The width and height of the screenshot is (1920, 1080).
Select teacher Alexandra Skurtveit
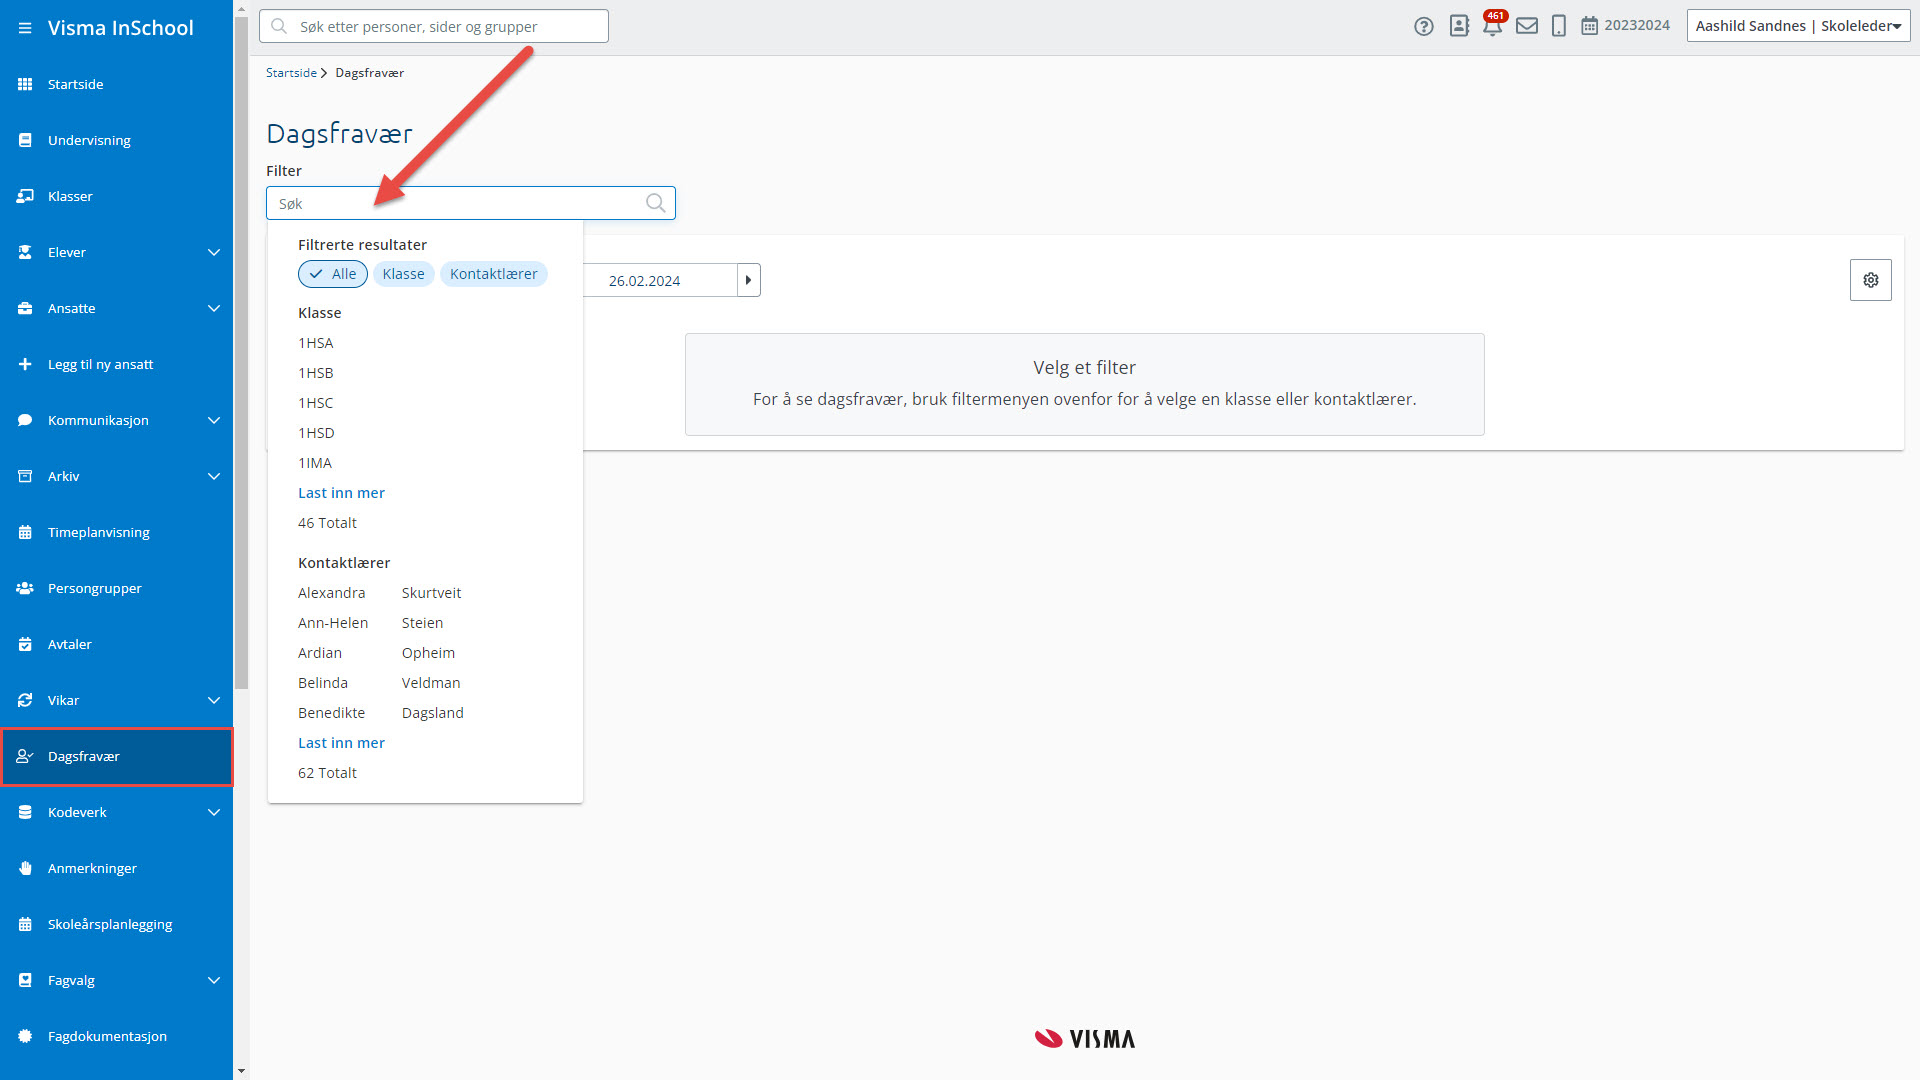[380, 593]
